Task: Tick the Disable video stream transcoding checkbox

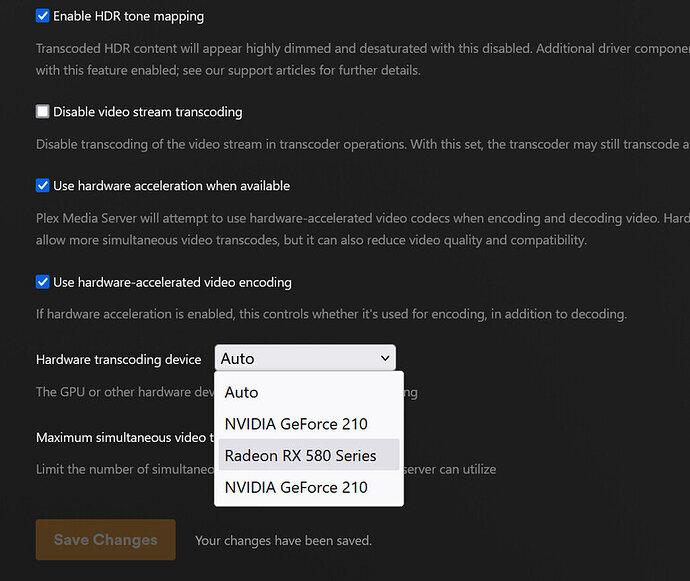Action: [43, 112]
